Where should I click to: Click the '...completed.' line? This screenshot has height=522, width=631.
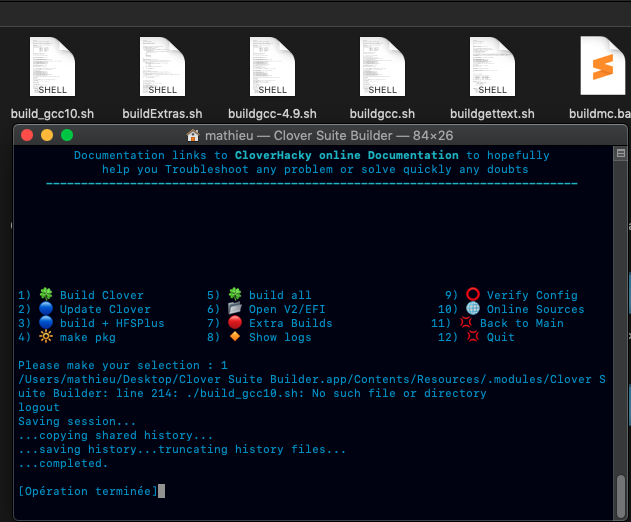coord(63,463)
